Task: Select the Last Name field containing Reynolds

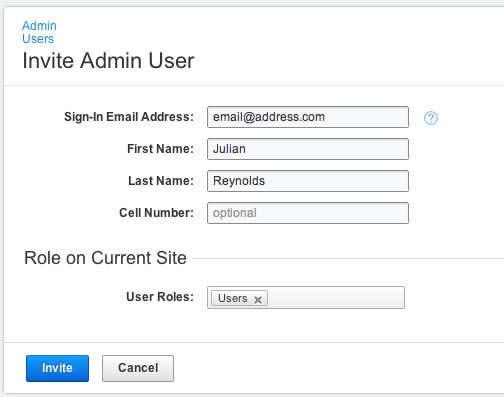Action: coord(308,181)
